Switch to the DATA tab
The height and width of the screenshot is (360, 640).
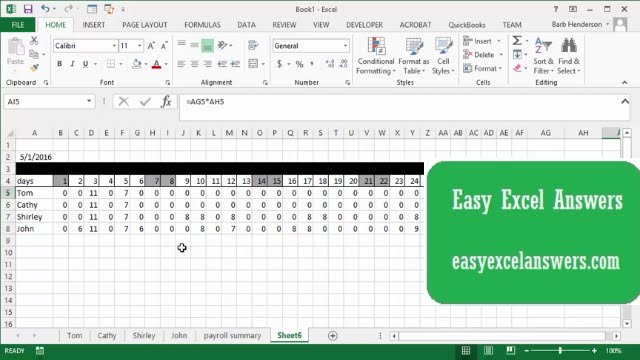(x=247, y=25)
